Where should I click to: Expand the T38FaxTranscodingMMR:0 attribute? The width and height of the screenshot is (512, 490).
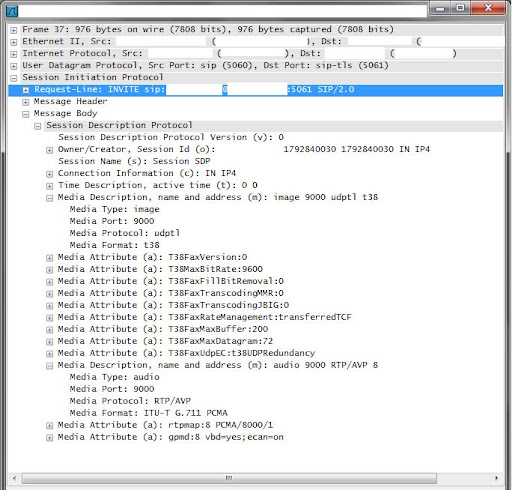(x=49, y=294)
